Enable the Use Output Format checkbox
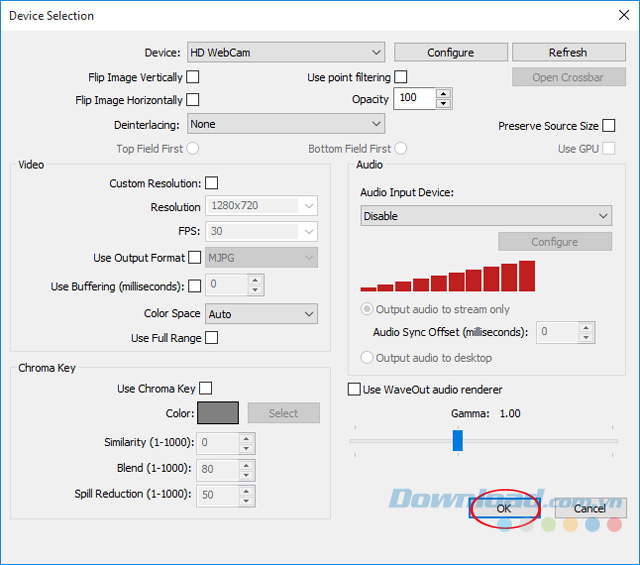Screen dimensions: 640x565 pos(194,258)
